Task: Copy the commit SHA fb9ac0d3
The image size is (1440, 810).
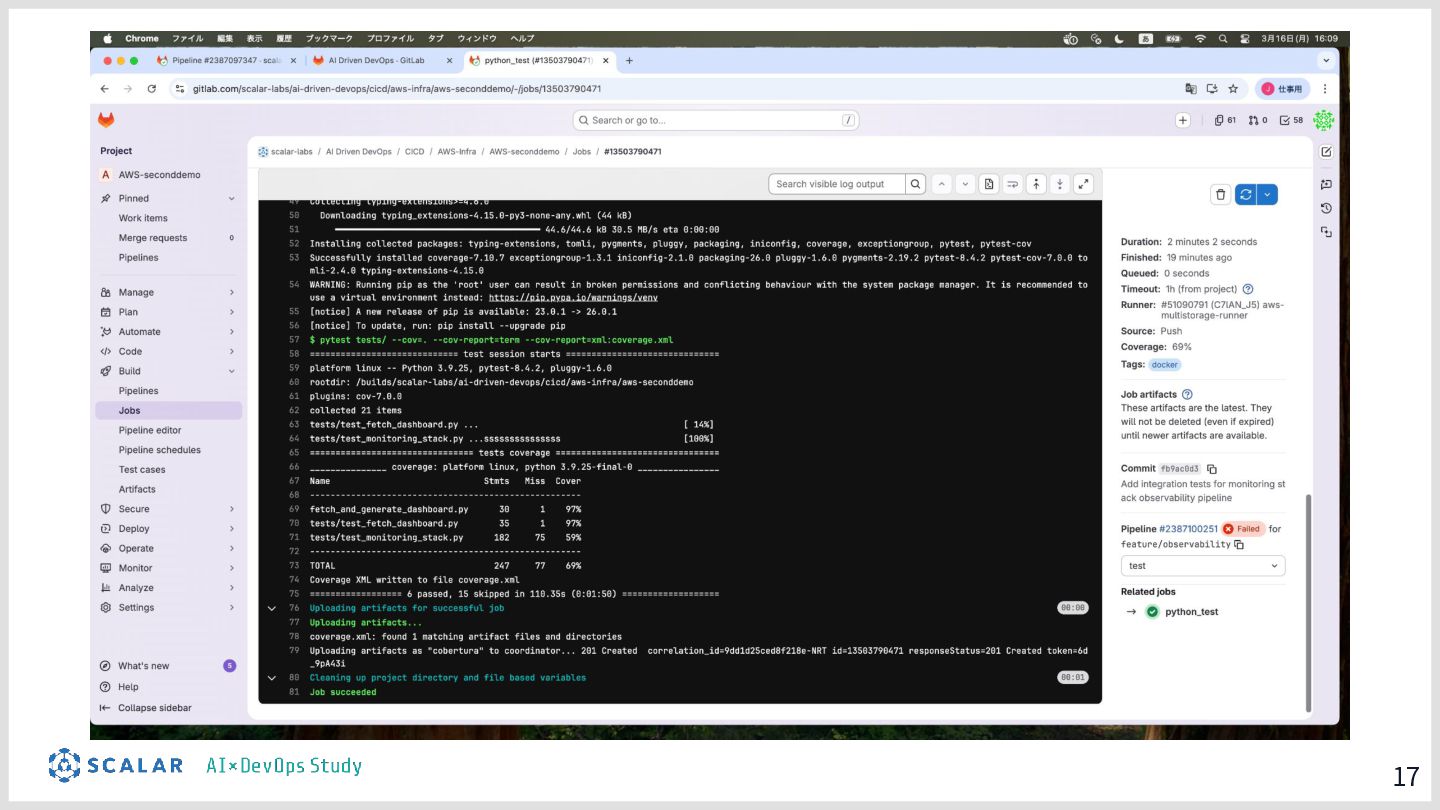Action: tap(1212, 469)
